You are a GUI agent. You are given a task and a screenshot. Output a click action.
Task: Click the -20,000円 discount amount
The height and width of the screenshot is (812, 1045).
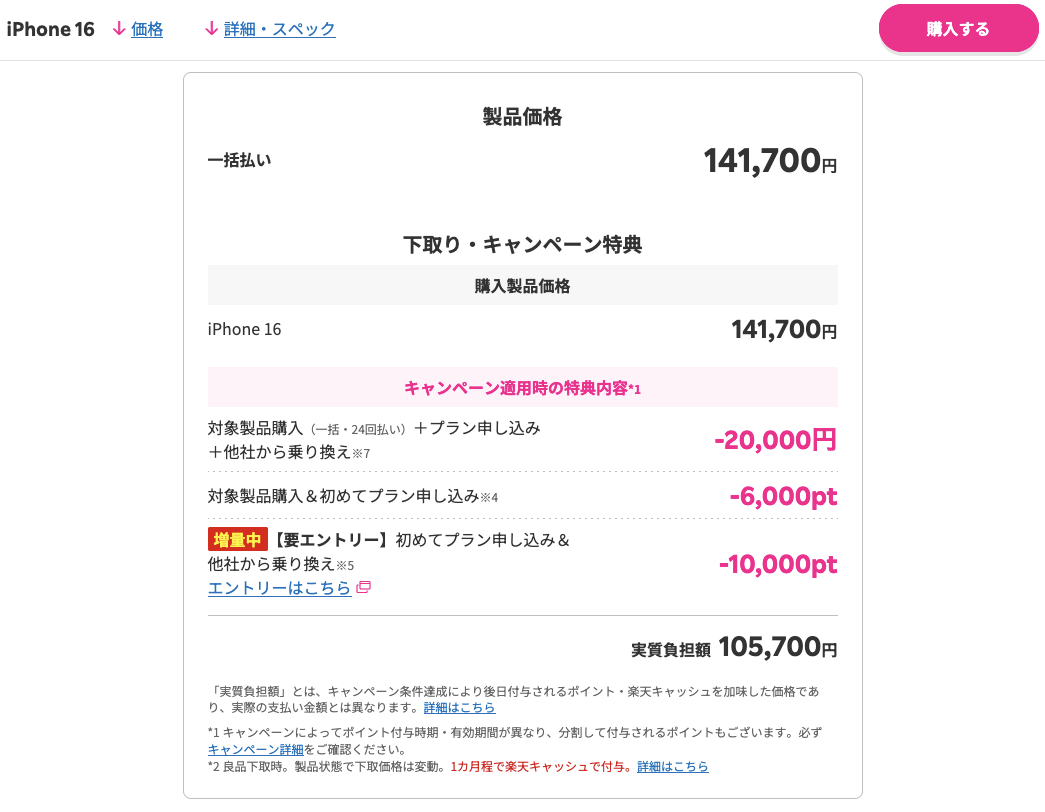pos(775,440)
